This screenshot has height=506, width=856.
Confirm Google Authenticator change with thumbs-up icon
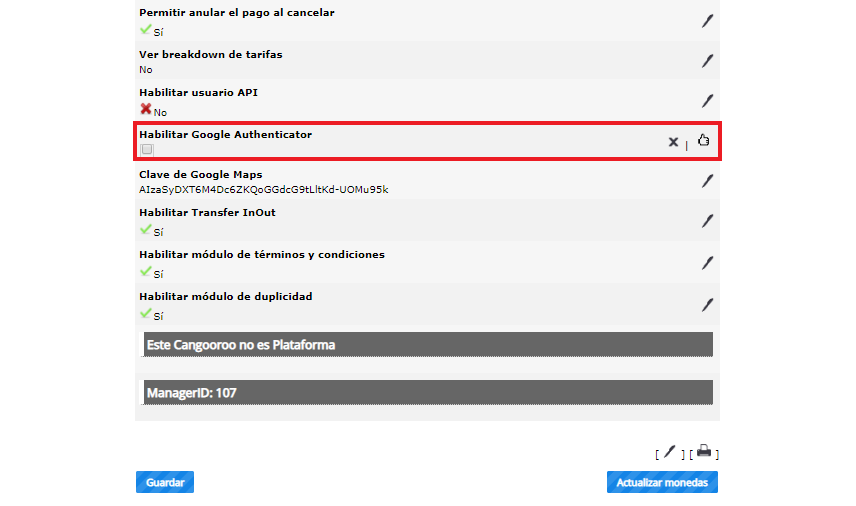tap(703, 140)
